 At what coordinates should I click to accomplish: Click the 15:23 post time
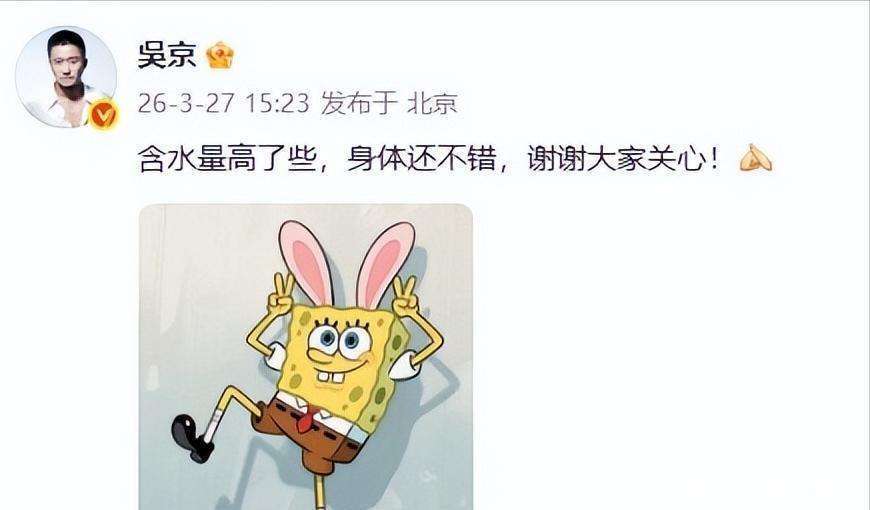tap(276, 104)
